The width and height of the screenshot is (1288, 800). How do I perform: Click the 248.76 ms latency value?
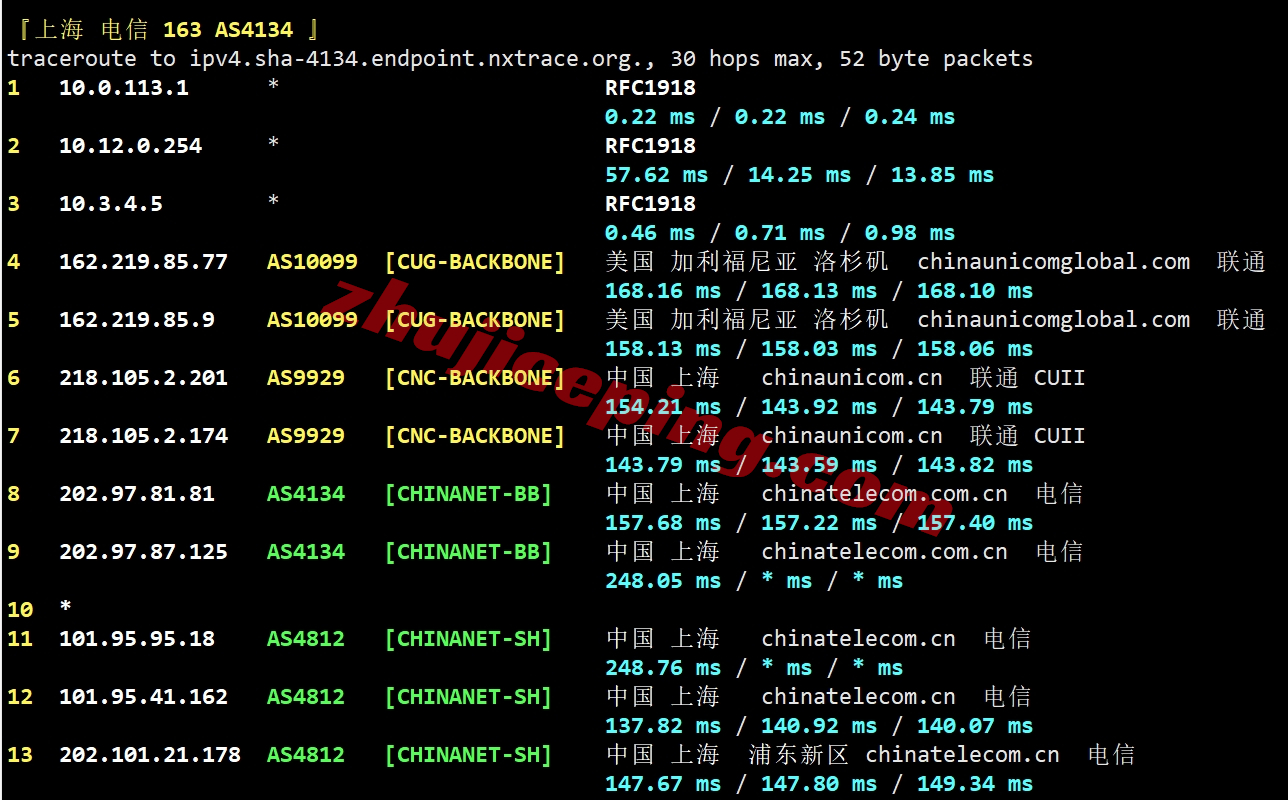pos(663,668)
